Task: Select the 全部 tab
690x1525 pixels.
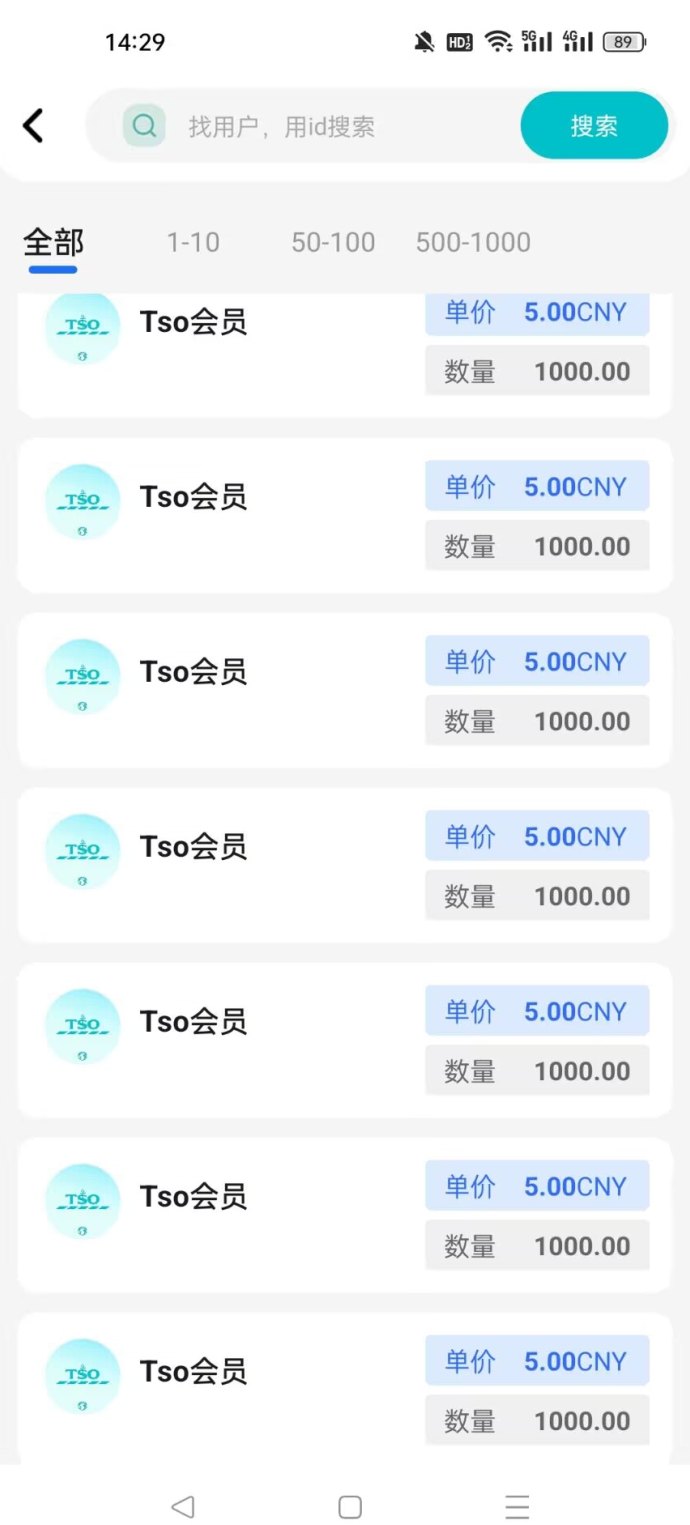Action: (x=51, y=241)
